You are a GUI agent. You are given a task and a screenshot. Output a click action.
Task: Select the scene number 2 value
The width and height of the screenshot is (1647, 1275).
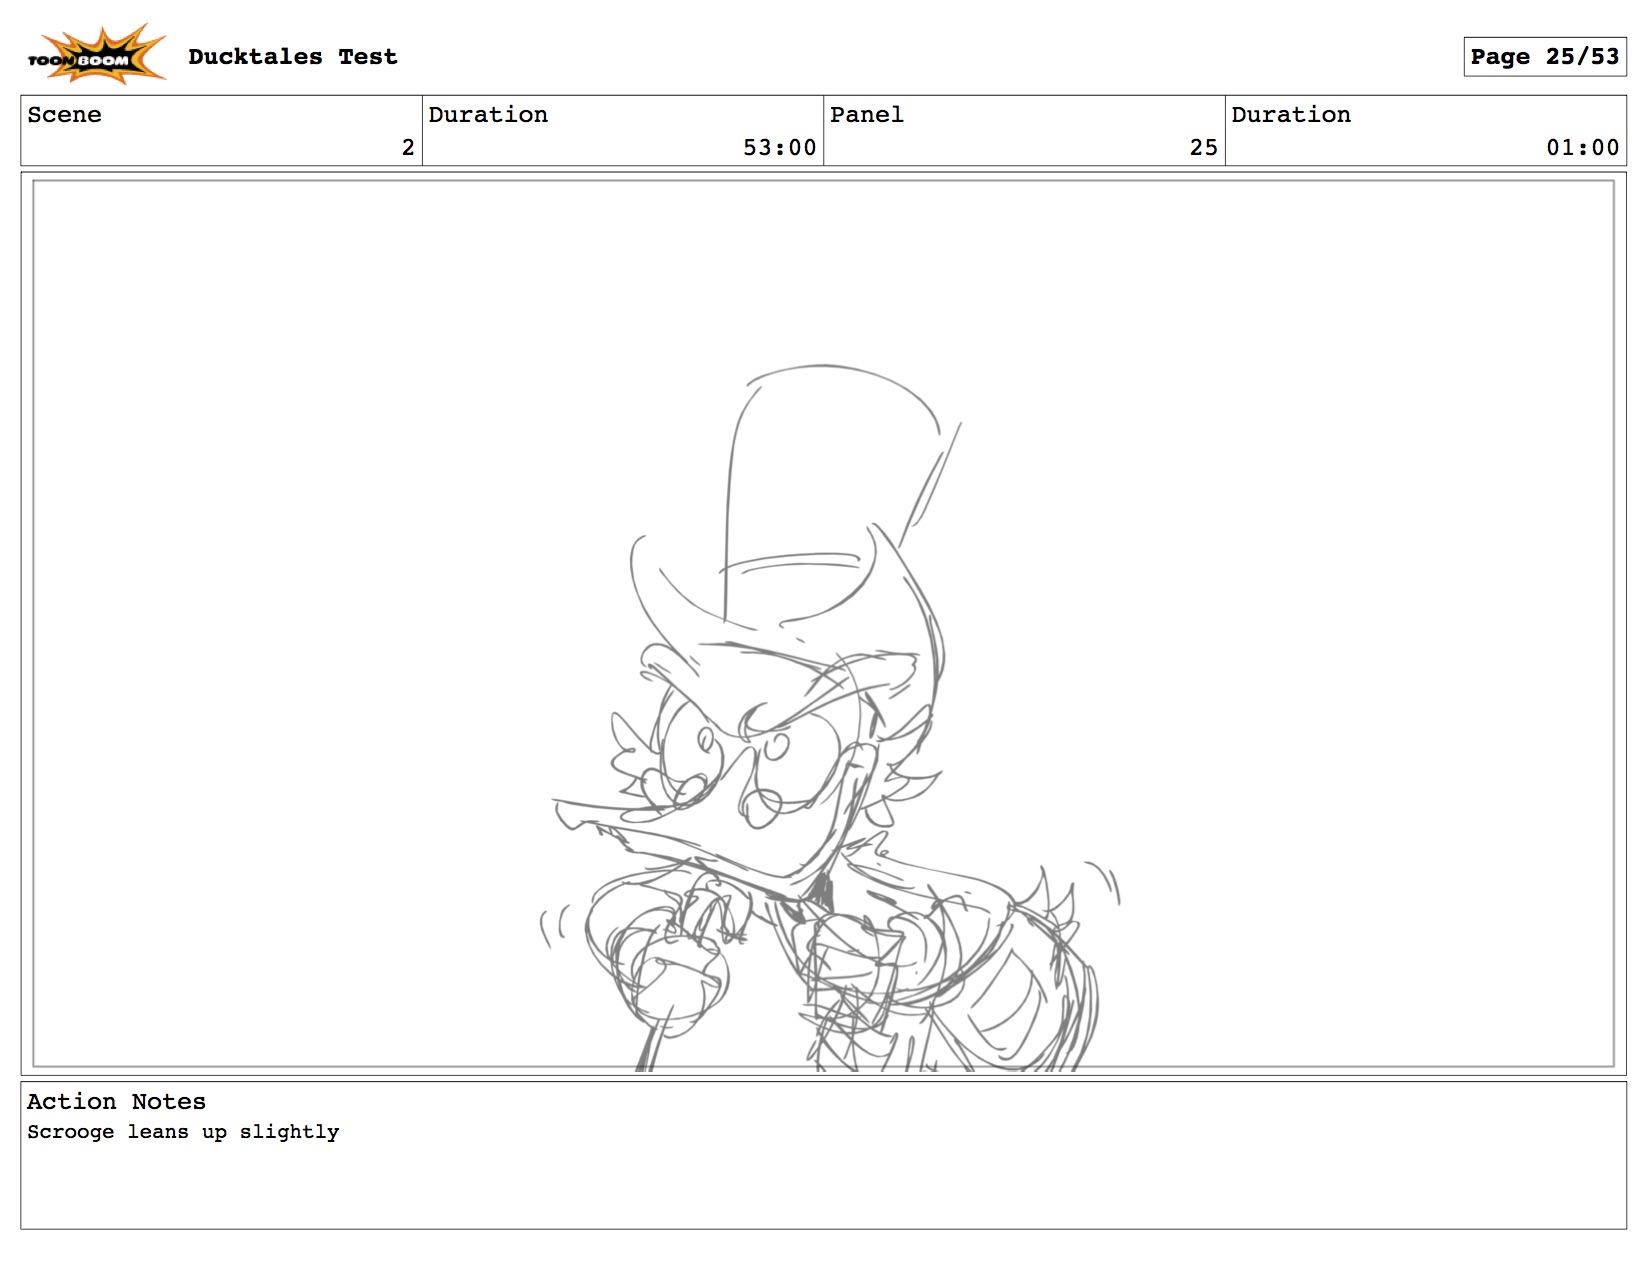click(x=407, y=148)
